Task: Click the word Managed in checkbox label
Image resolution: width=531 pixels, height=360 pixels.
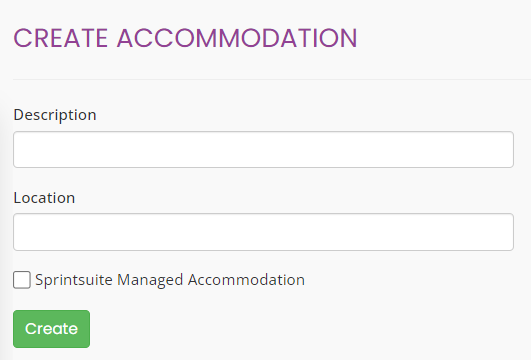Action: pyautogui.click(x=150, y=281)
